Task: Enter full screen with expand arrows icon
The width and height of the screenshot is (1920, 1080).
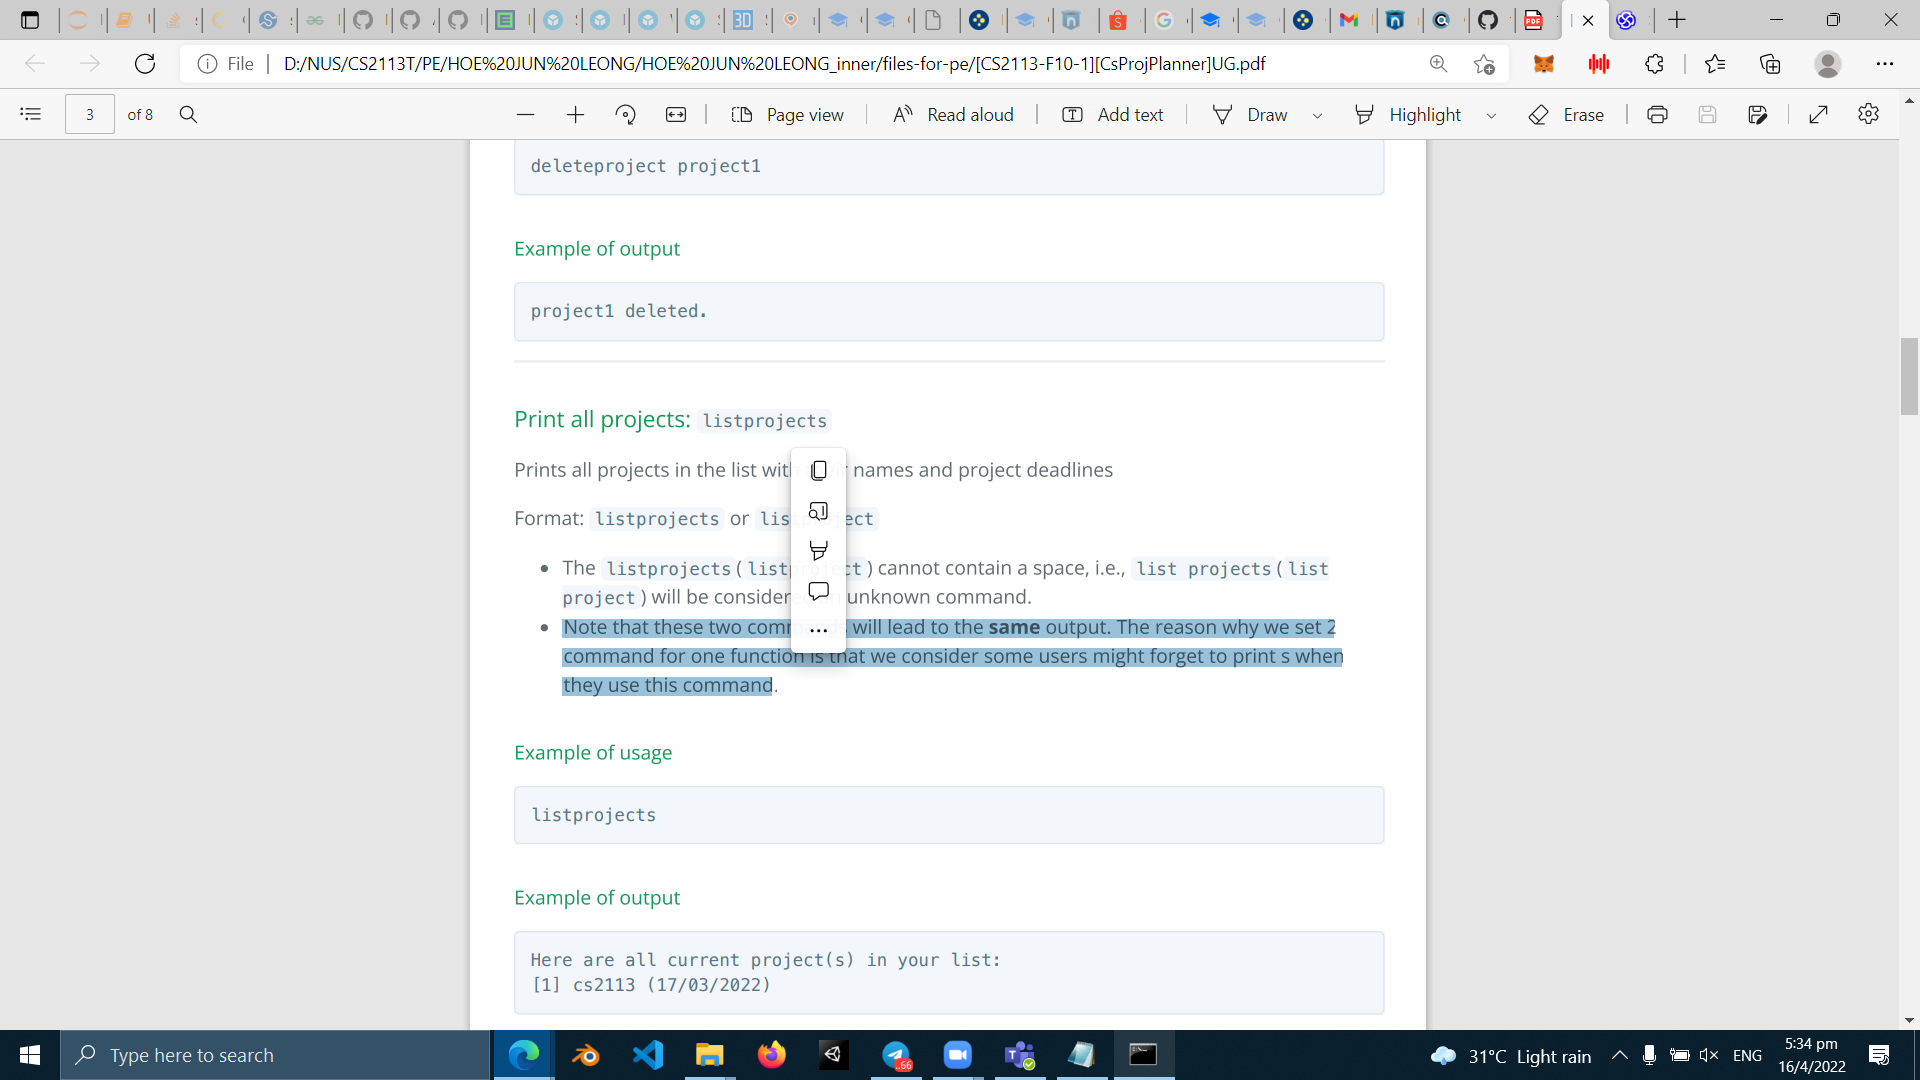Action: tap(1819, 115)
